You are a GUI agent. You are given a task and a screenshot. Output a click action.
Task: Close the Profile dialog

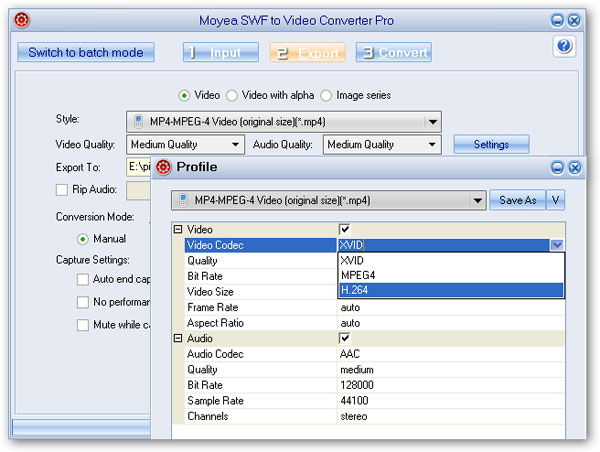click(x=575, y=168)
